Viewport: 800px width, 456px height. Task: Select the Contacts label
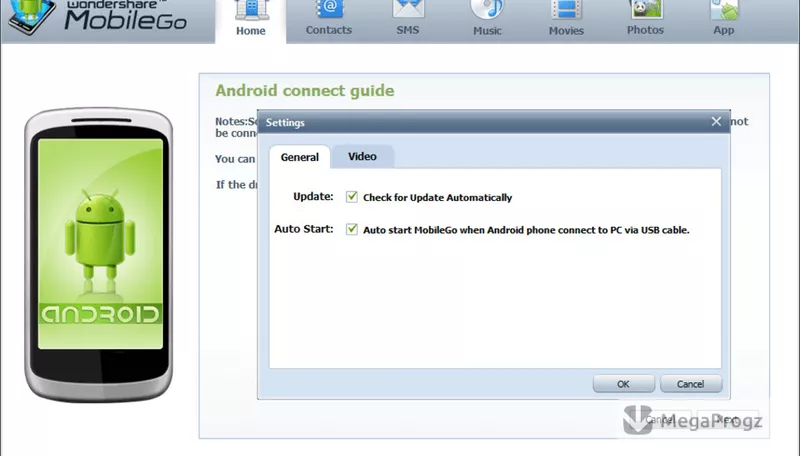(x=329, y=30)
